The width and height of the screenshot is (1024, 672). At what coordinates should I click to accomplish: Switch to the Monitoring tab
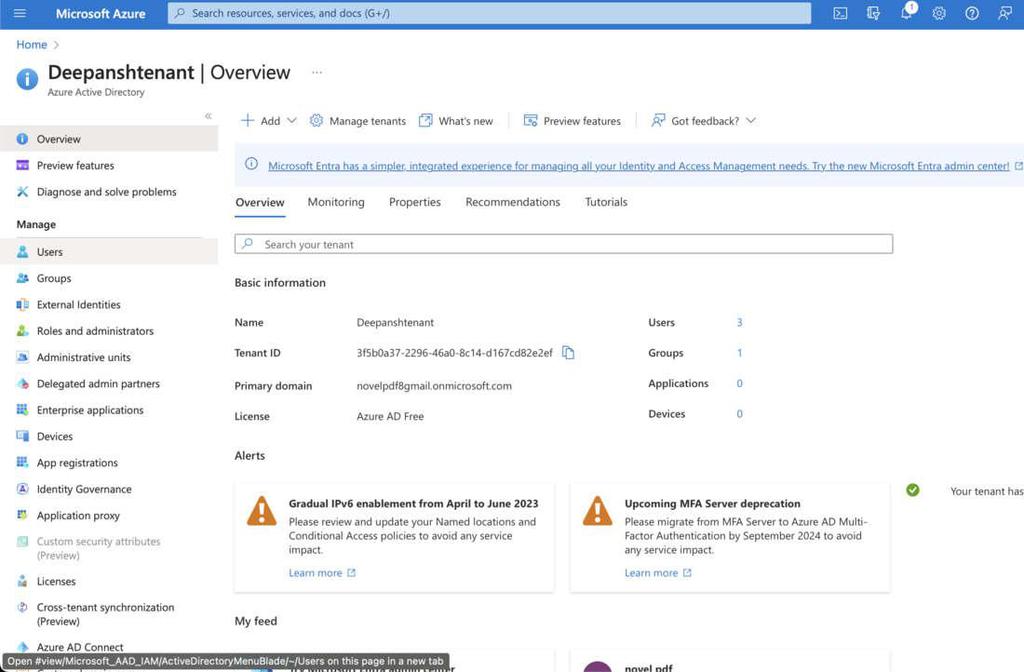[x=336, y=202]
